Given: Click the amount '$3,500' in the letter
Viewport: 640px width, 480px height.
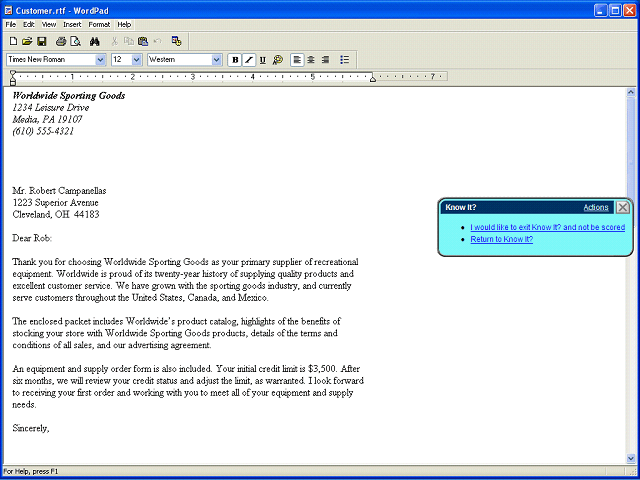Looking at the screenshot, I should tap(322, 369).
